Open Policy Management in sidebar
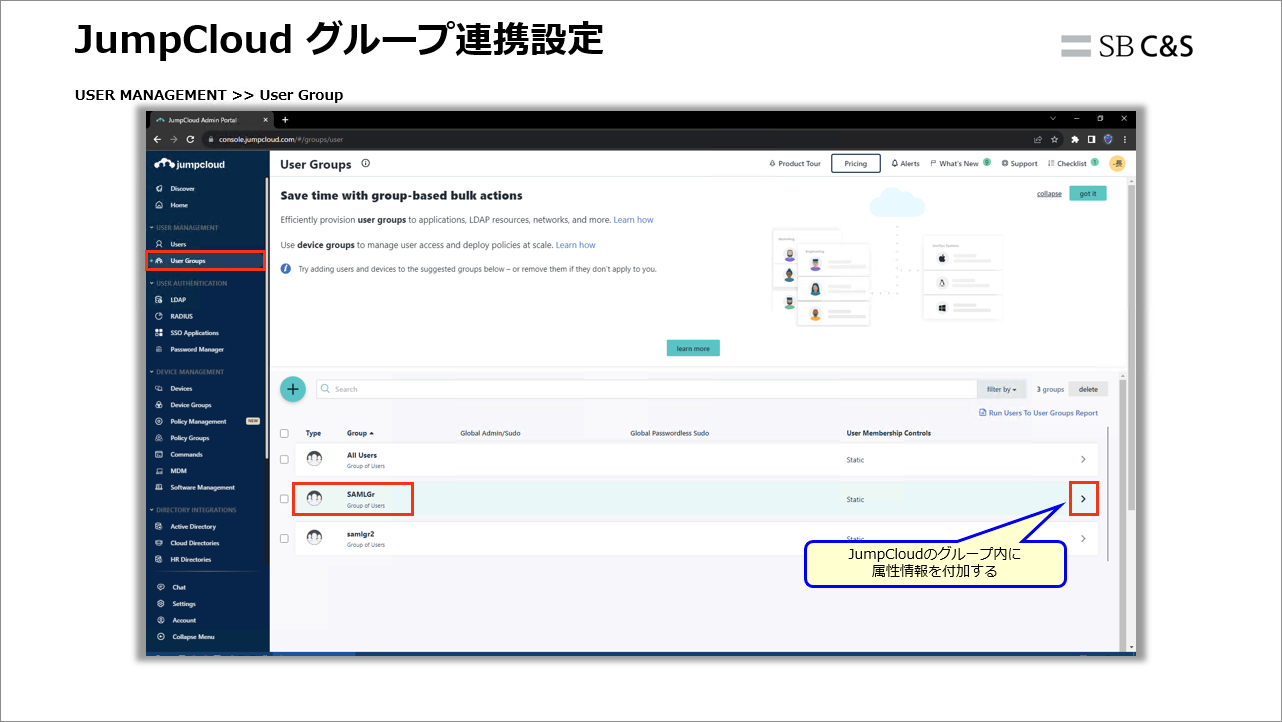This screenshot has width=1282, height=722. coord(198,421)
